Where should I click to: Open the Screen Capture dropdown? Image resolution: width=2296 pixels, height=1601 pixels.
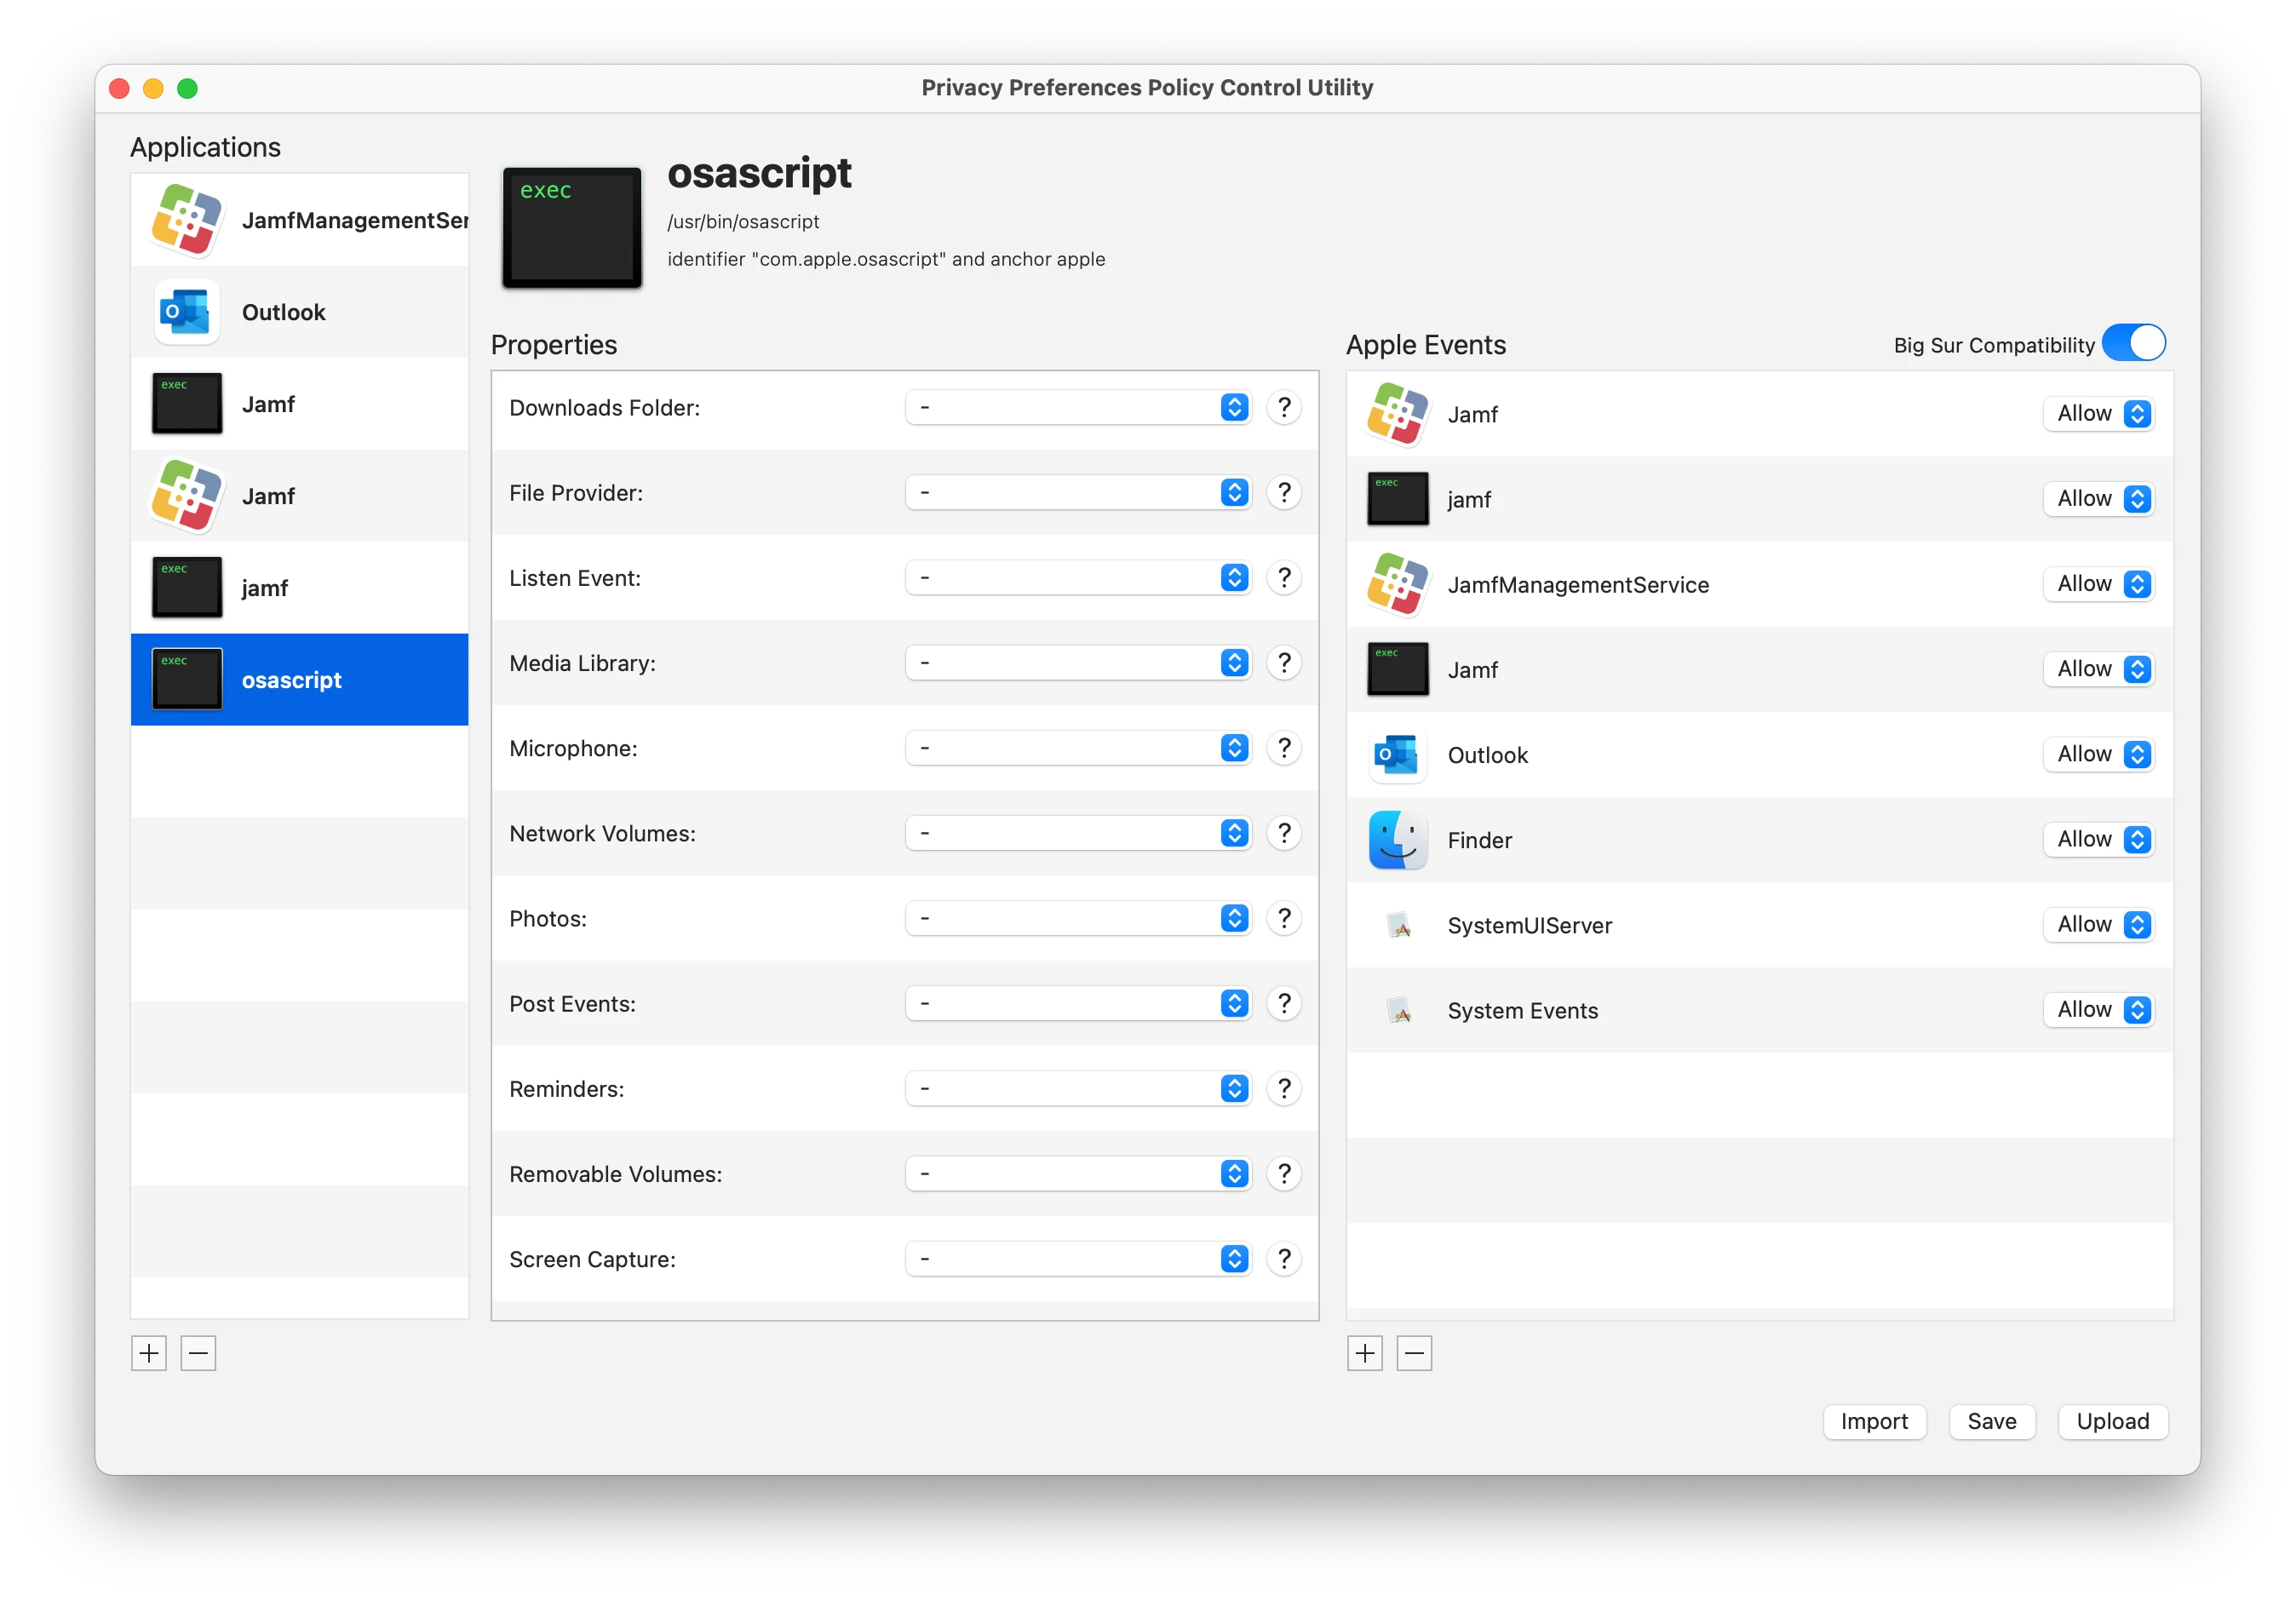tap(1078, 1258)
